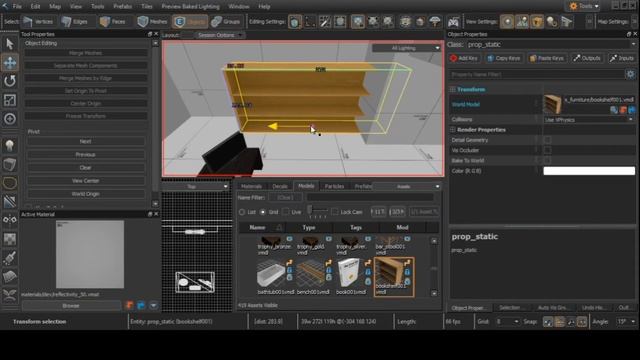
Task: Select the List view radio button
Action: [x=242, y=212]
